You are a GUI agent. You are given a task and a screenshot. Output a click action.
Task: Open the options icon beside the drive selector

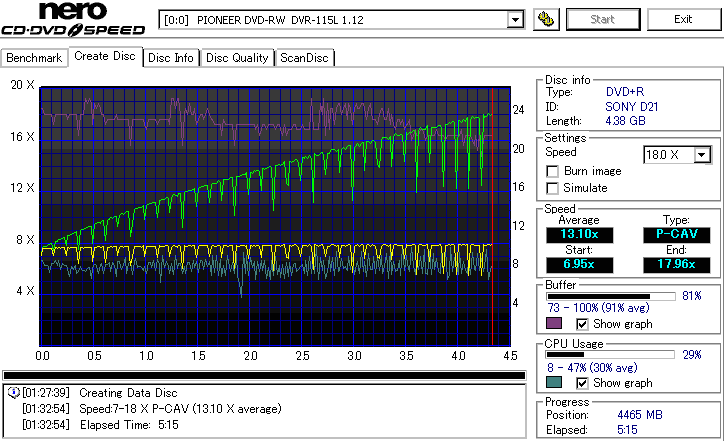click(546, 19)
